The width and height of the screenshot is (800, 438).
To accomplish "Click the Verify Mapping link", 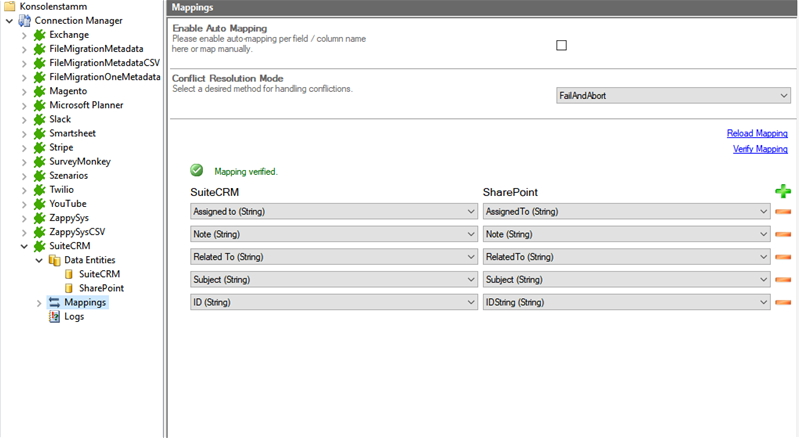I will coord(760,149).
